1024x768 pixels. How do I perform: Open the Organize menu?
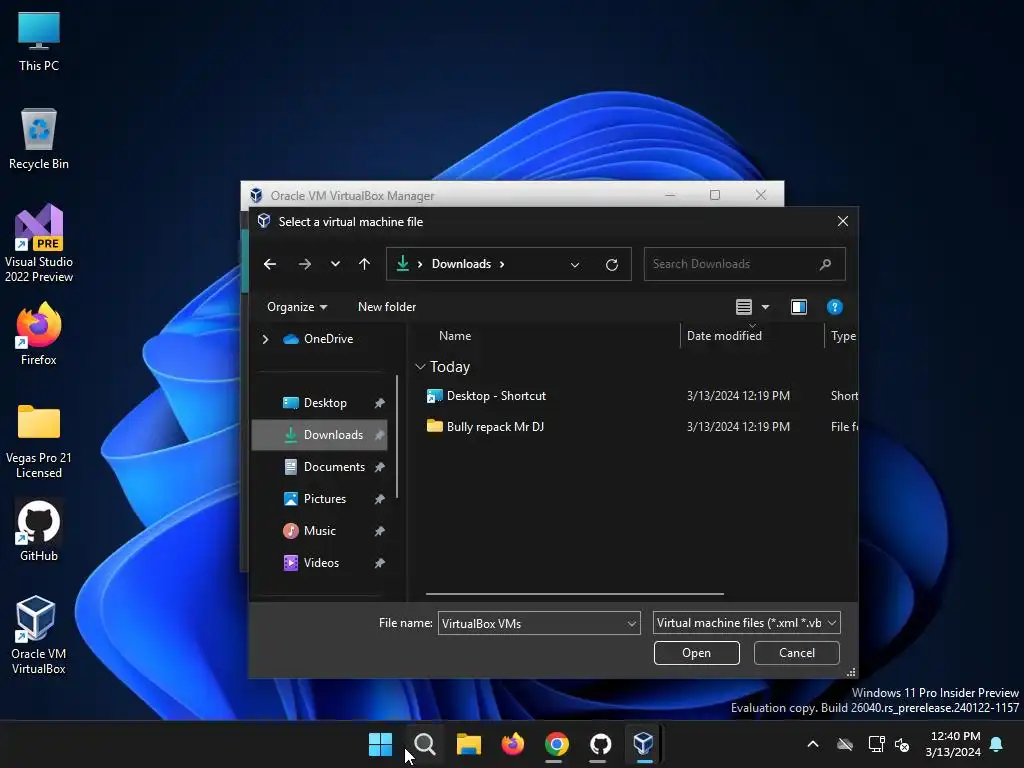pyautogui.click(x=297, y=307)
